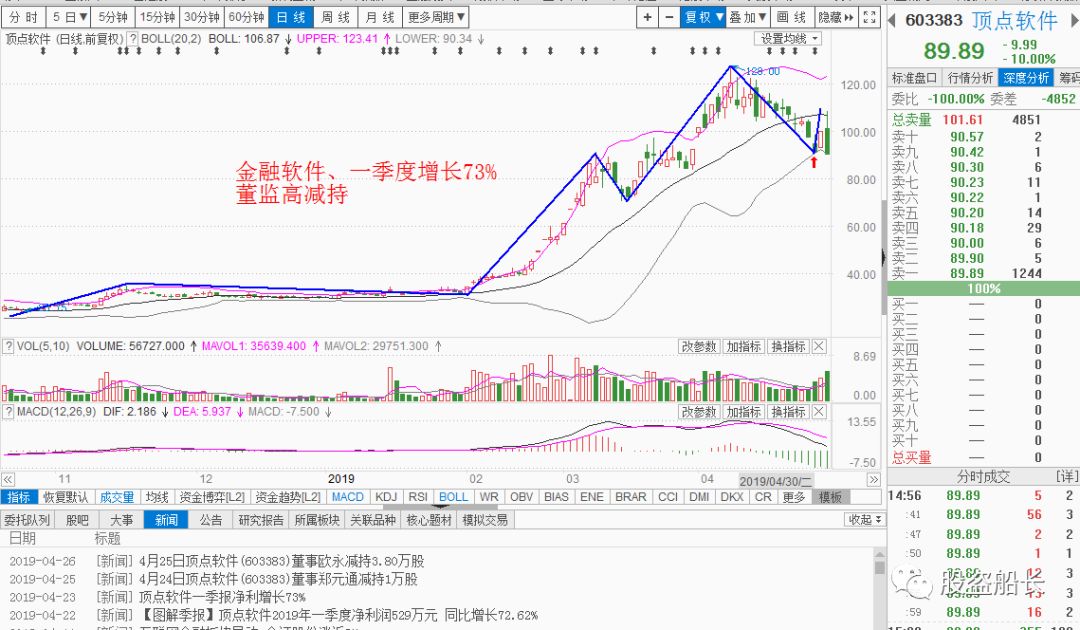Expand the 更多周期 dropdown

pos(437,17)
